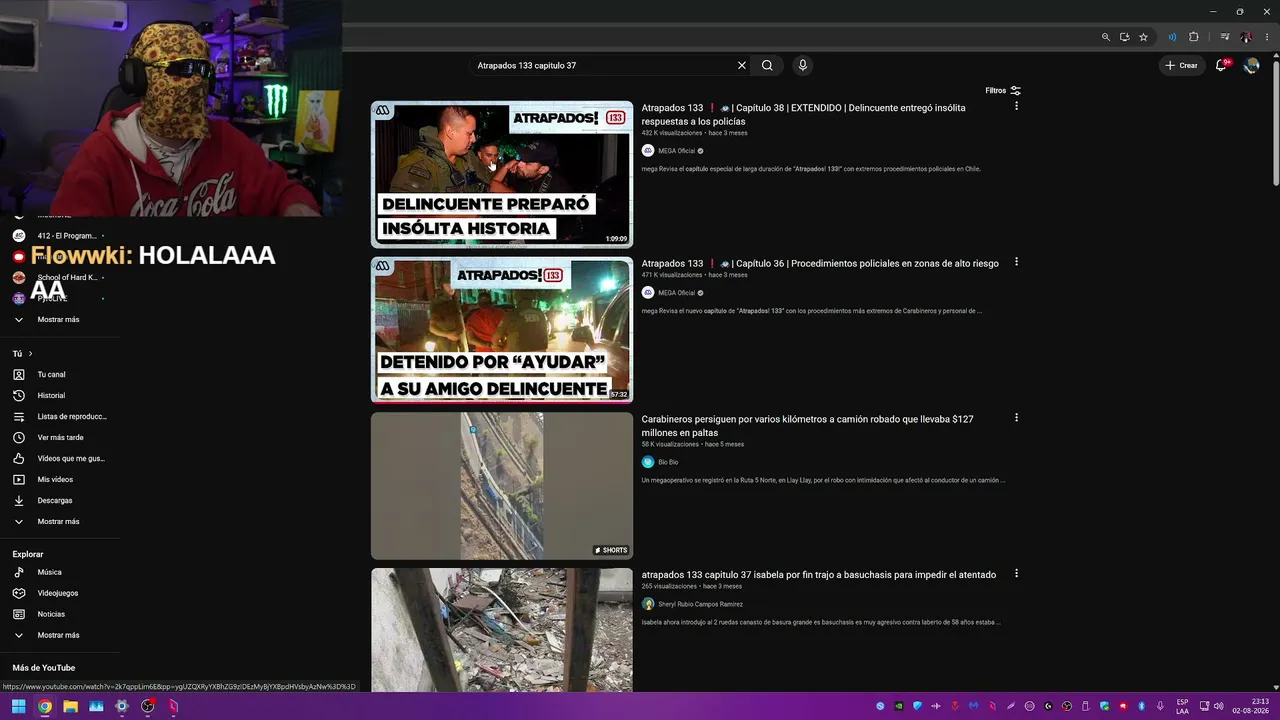Open File Explorer from the taskbar
The height and width of the screenshot is (720, 1280).
coord(70,706)
